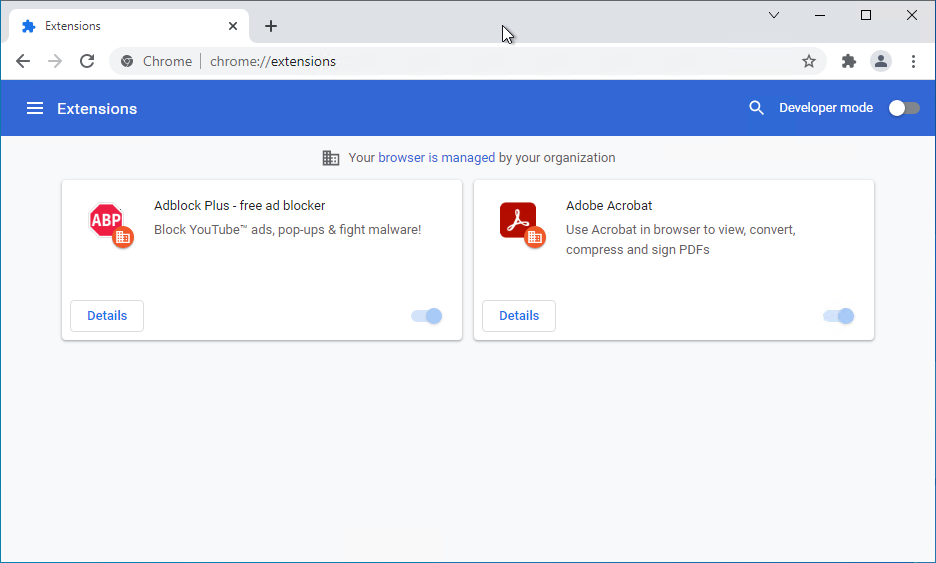The height and width of the screenshot is (563, 936).
Task: Bookmark this page with the star icon
Action: click(809, 61)
